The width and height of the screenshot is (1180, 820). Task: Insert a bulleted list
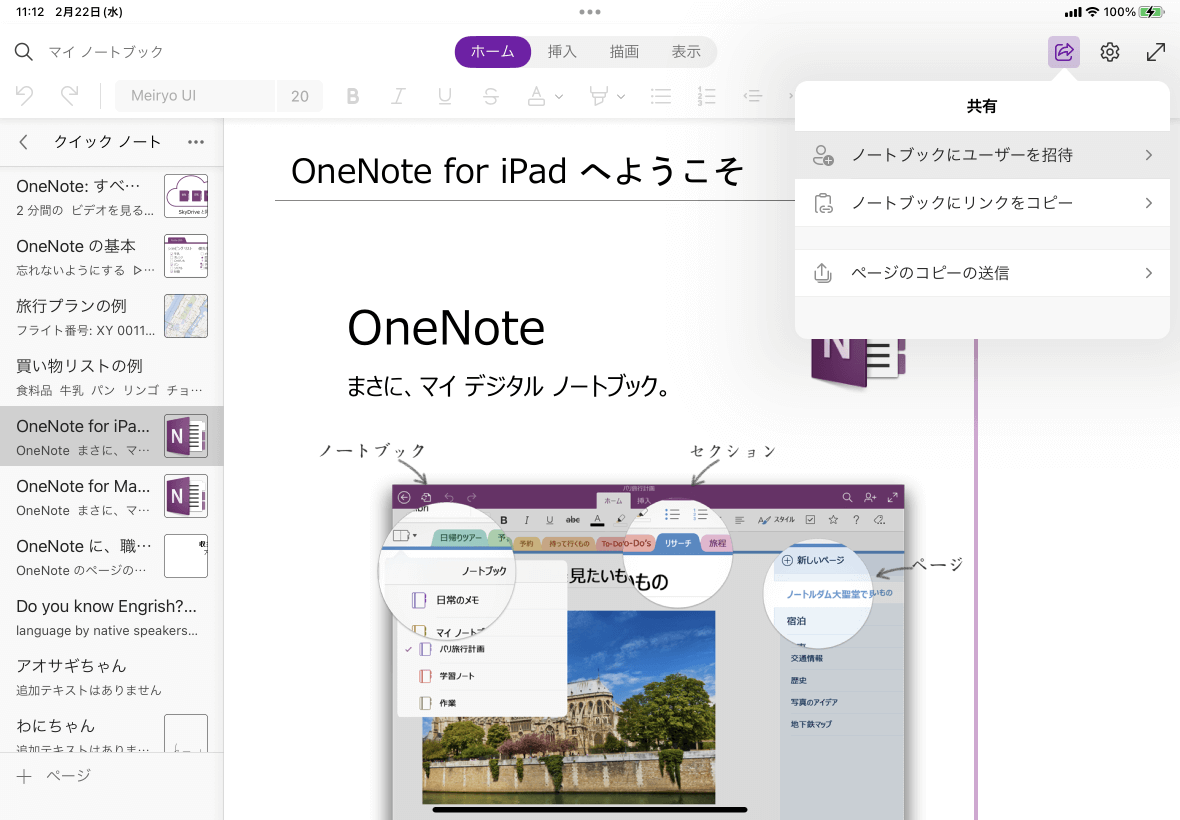tap(661, 96)
